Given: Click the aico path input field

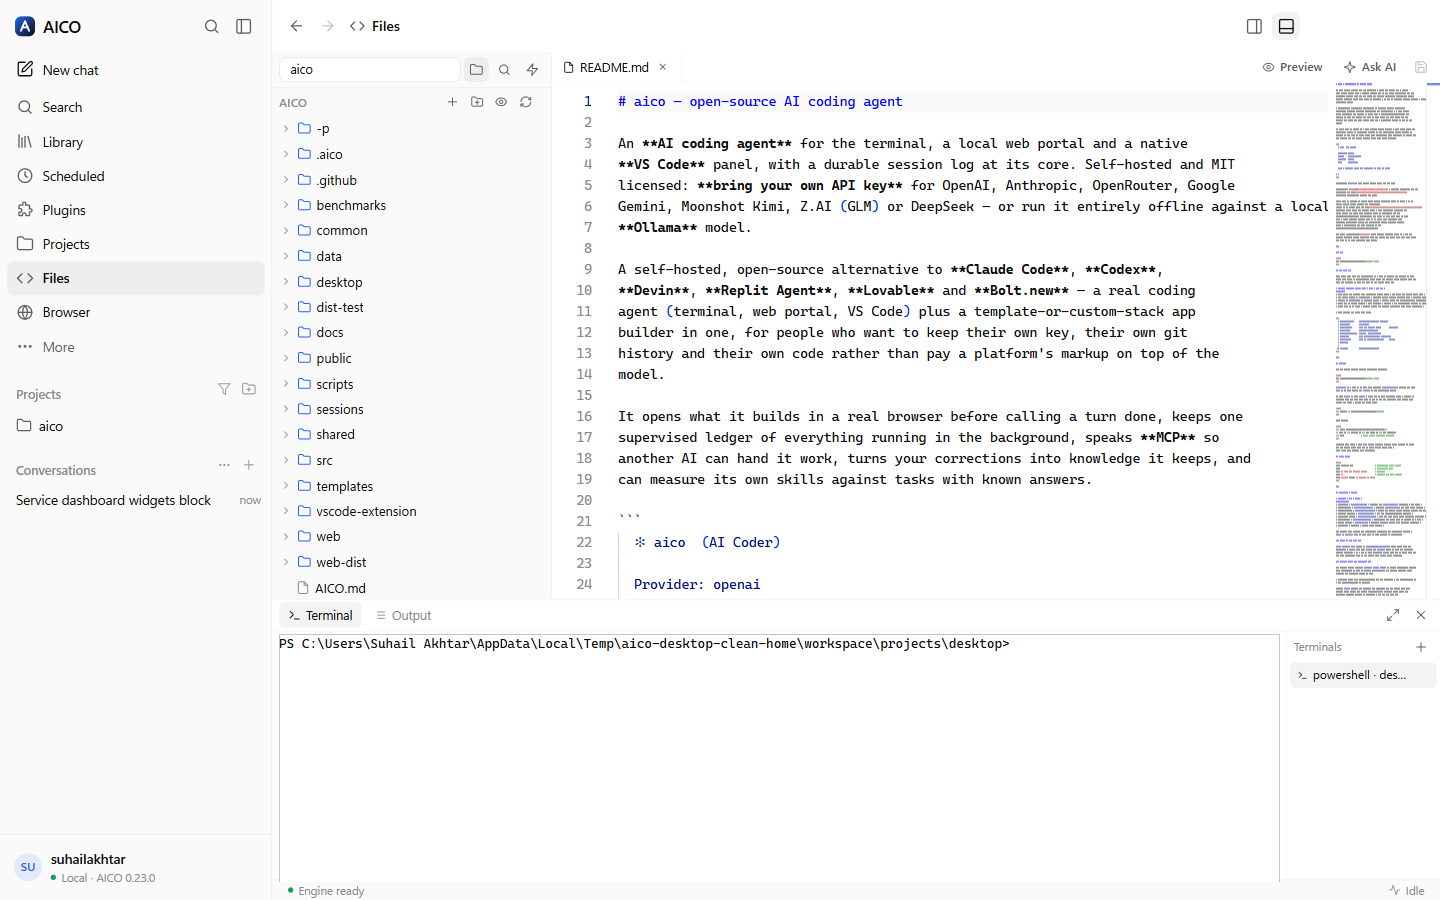Looking at the screenshot, I should pos(369,69).
